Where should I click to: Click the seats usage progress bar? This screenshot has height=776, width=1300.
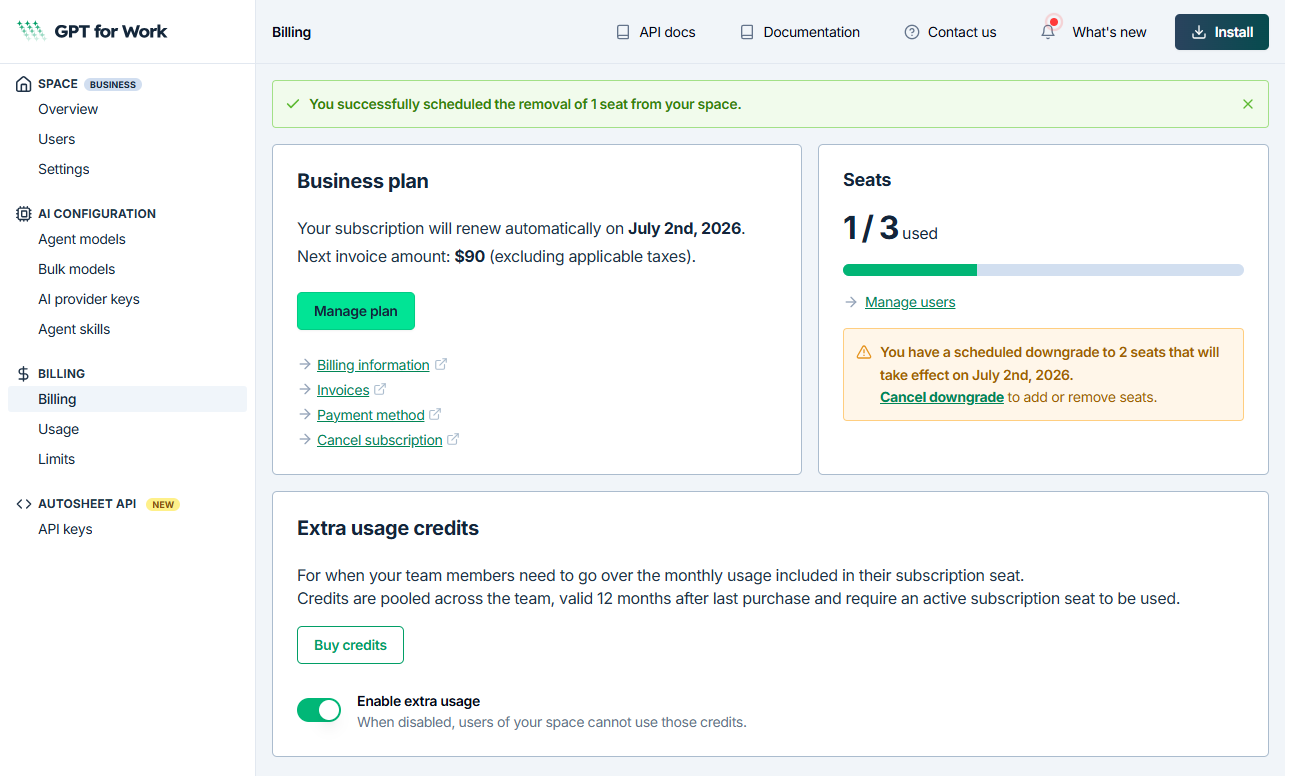[x=1043, y=270]
